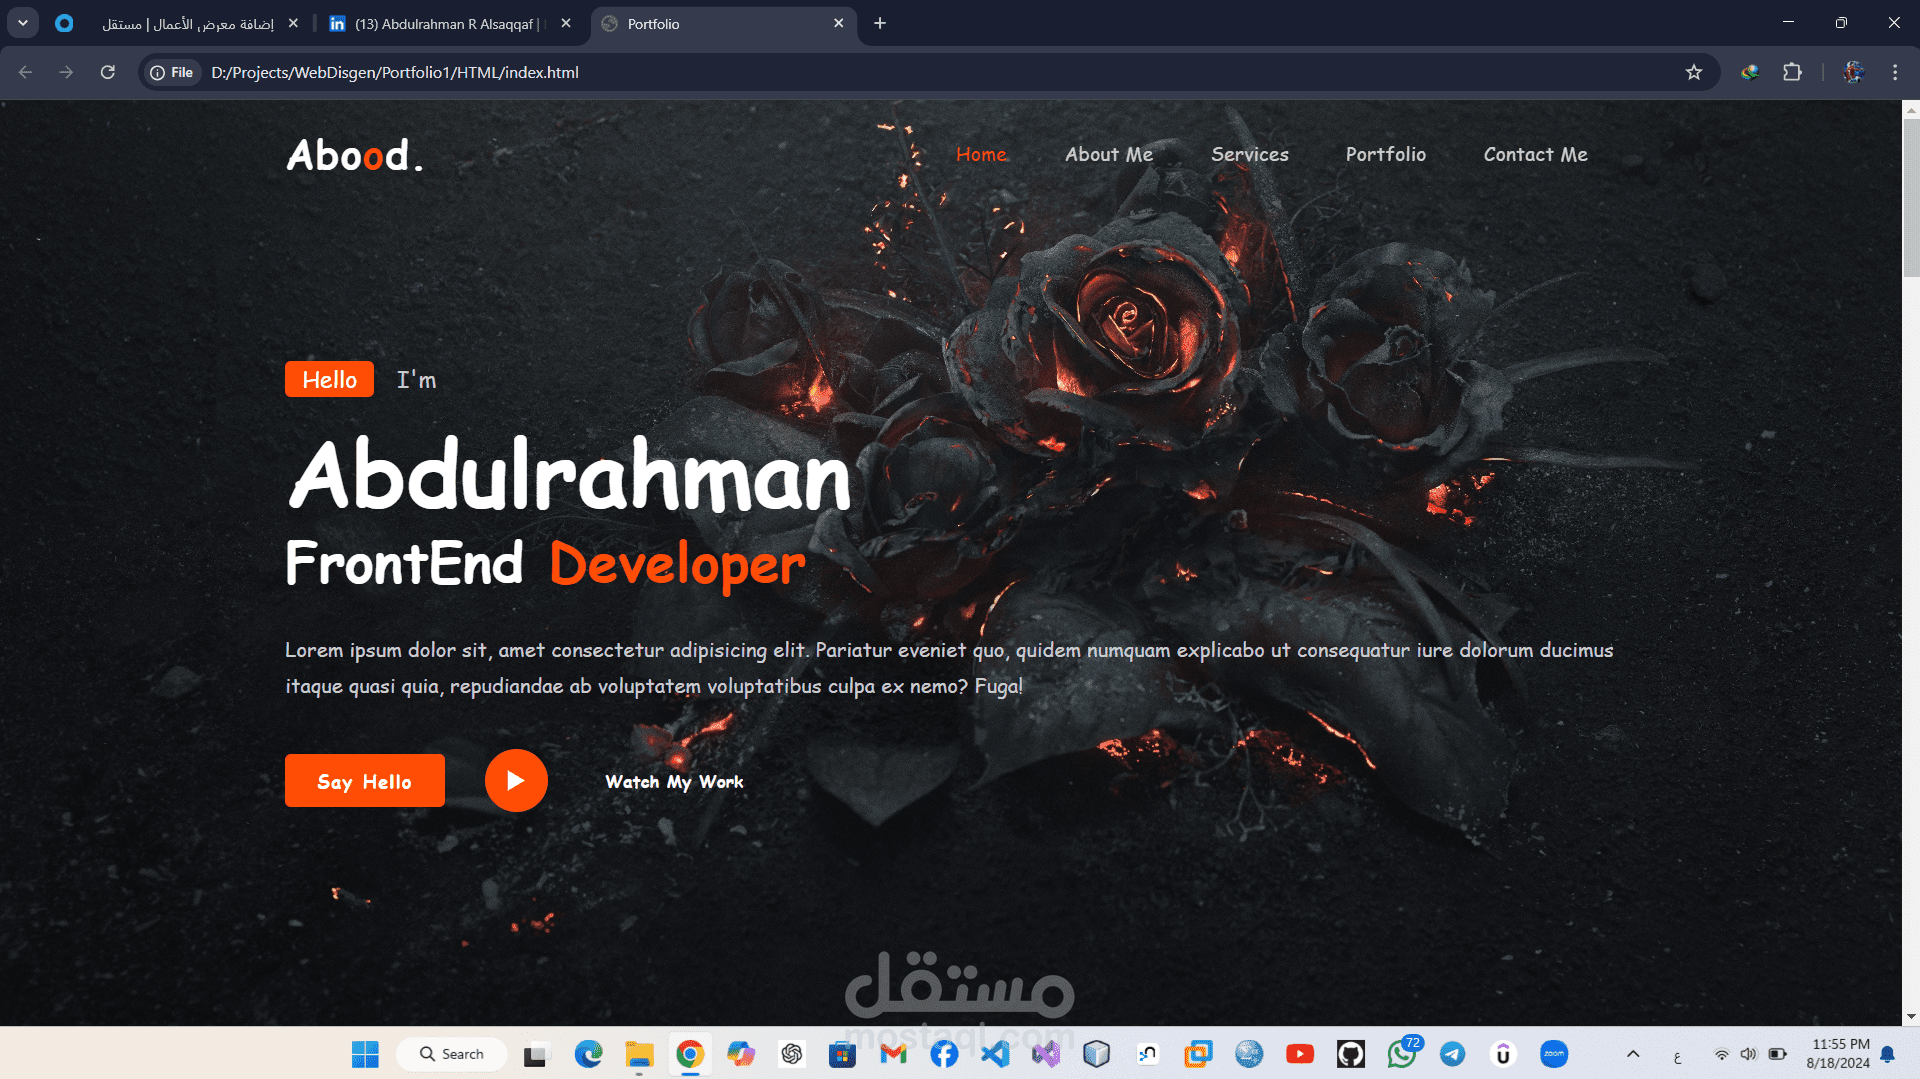The image size is (1920, 1079).
Task: Open Microsoft Store from taskbar
Action: (x=843, y=1054)
